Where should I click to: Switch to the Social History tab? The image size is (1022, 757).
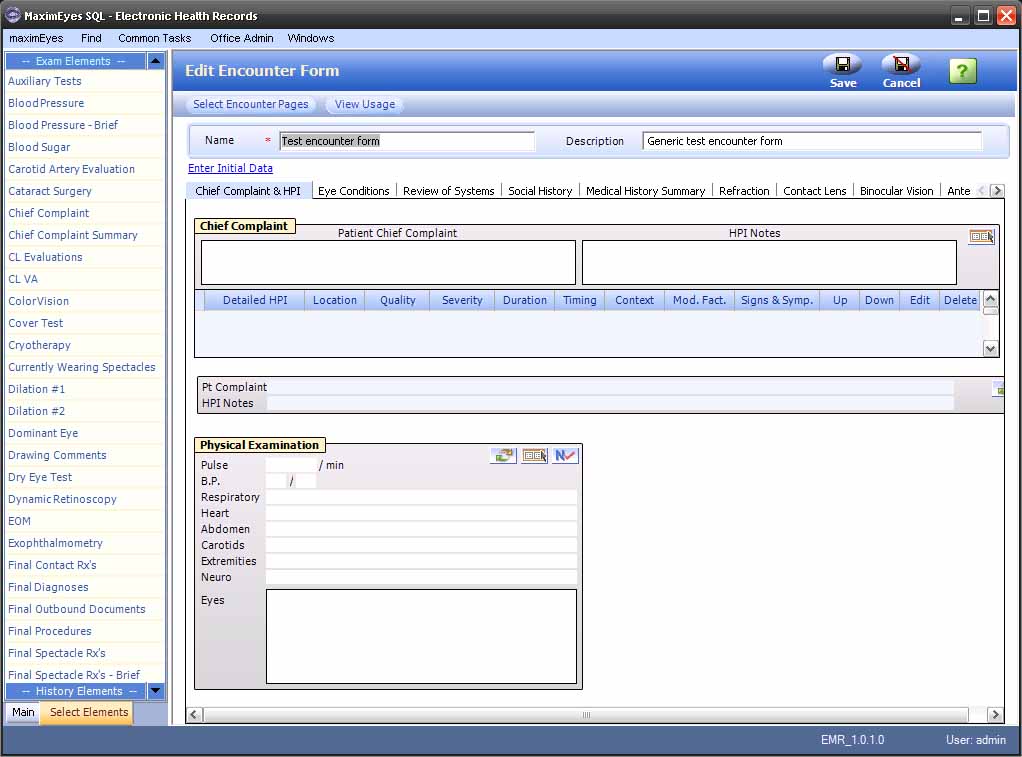(540, 191)
